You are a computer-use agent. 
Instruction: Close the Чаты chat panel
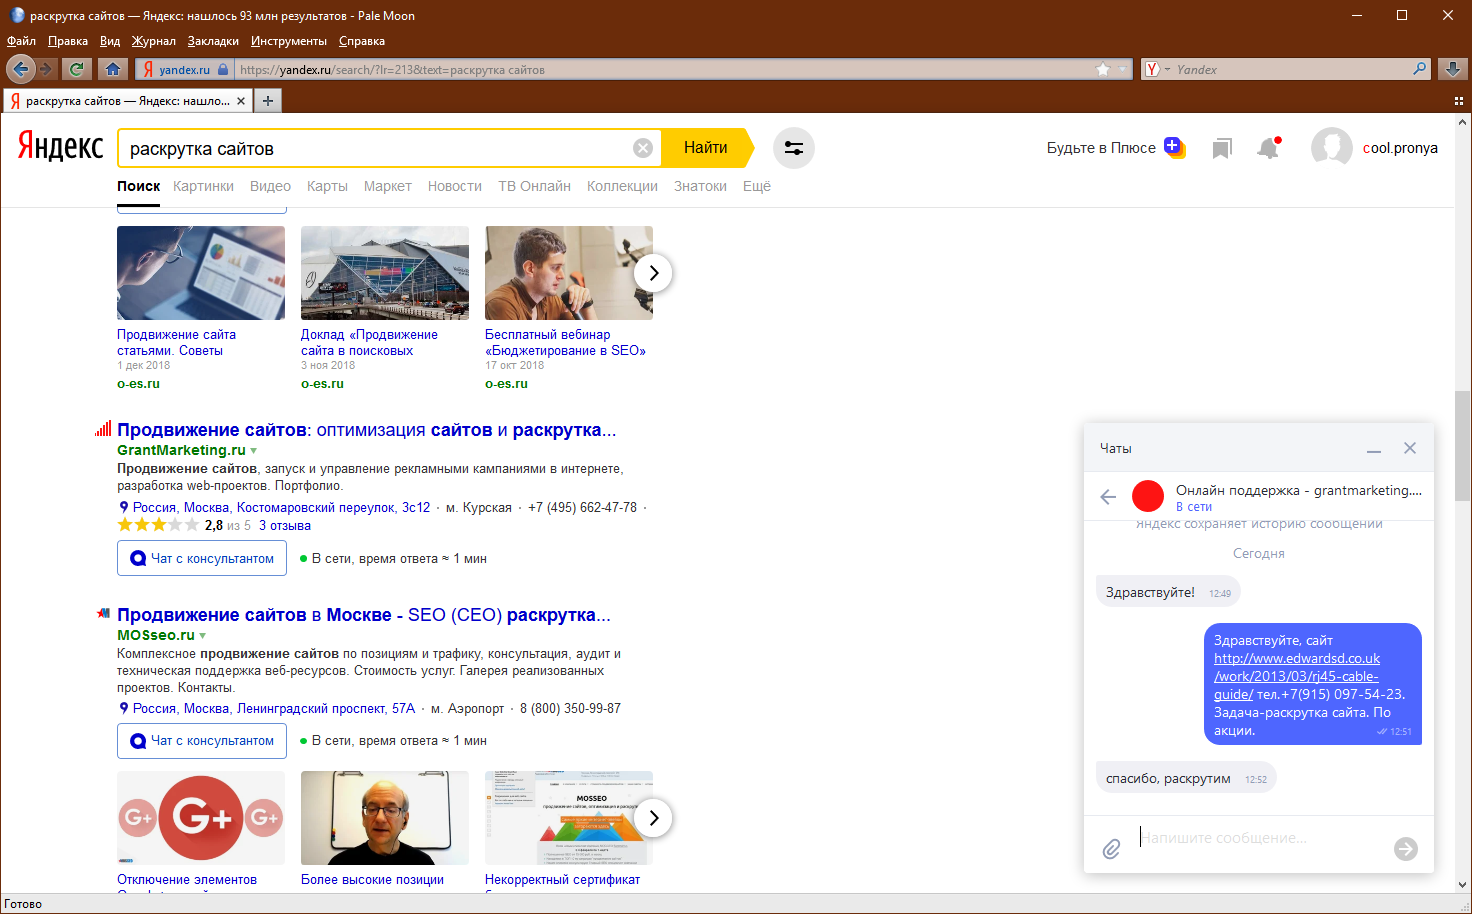tap(1410, 448)
